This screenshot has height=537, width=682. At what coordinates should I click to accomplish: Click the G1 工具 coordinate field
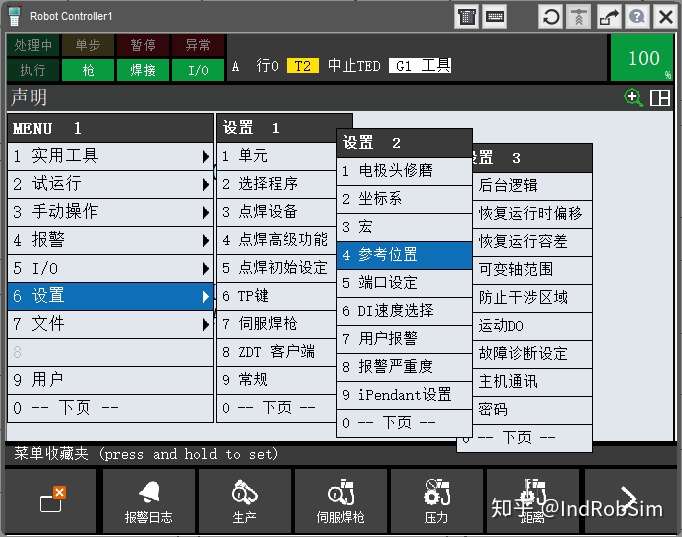[x=420, y=66]
